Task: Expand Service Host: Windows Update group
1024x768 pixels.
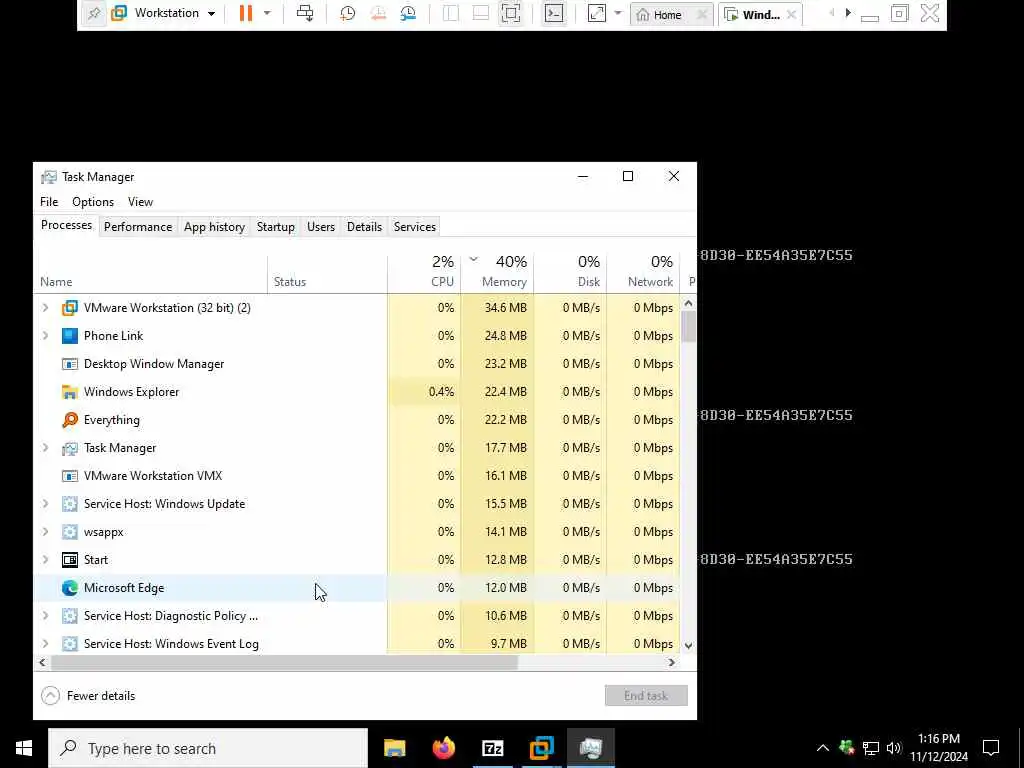Action: [x=45, y=504]
